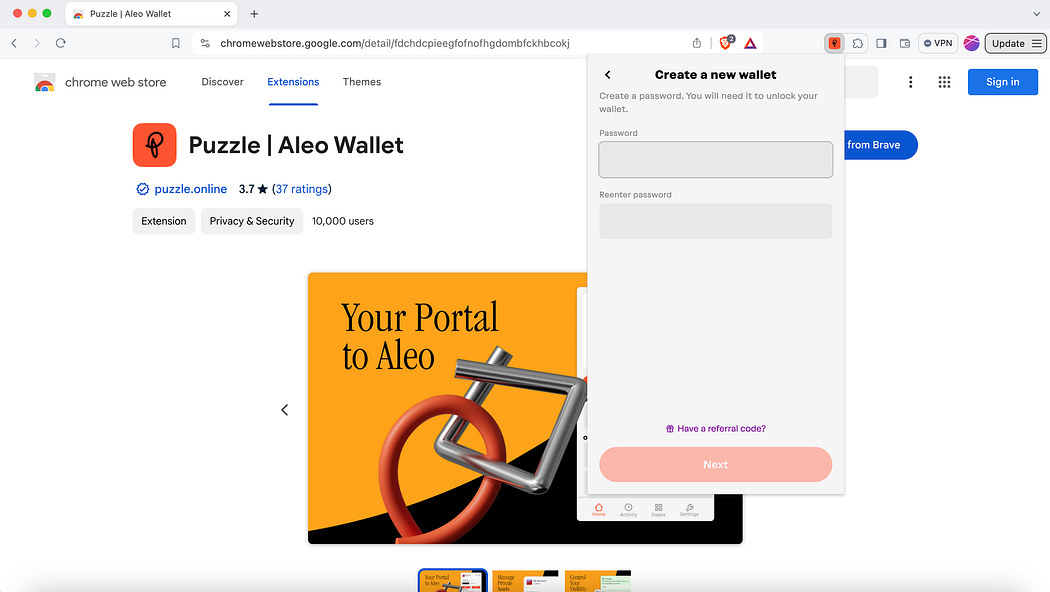Click the Next button in the wallet popup
Image resolution: width=1050 pixels, height=592 pixels.
click(715, 465)
